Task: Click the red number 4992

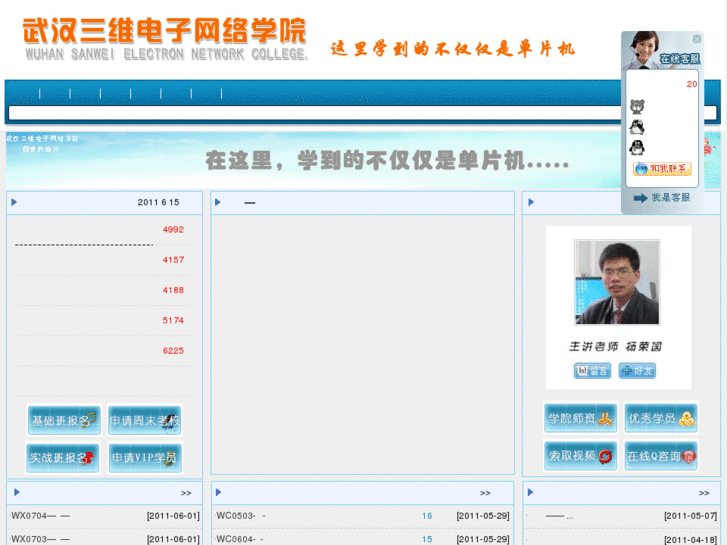Action: point(173,230)
